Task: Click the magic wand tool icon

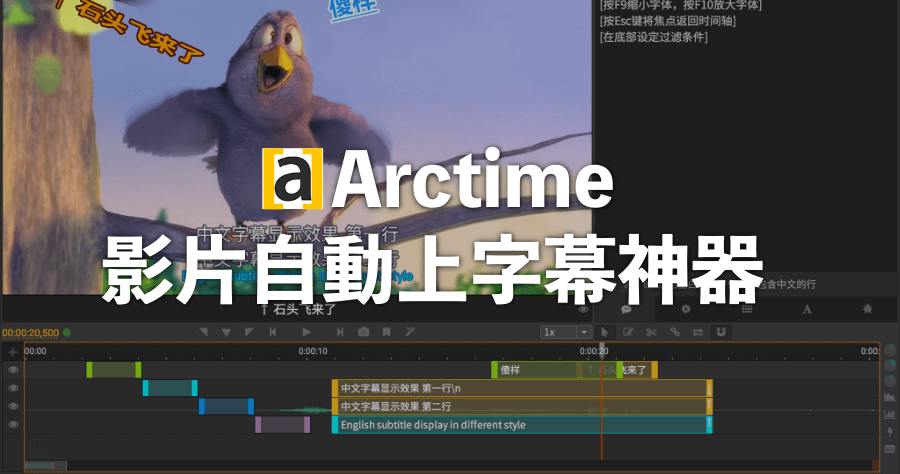Action: tap(410, 332)
